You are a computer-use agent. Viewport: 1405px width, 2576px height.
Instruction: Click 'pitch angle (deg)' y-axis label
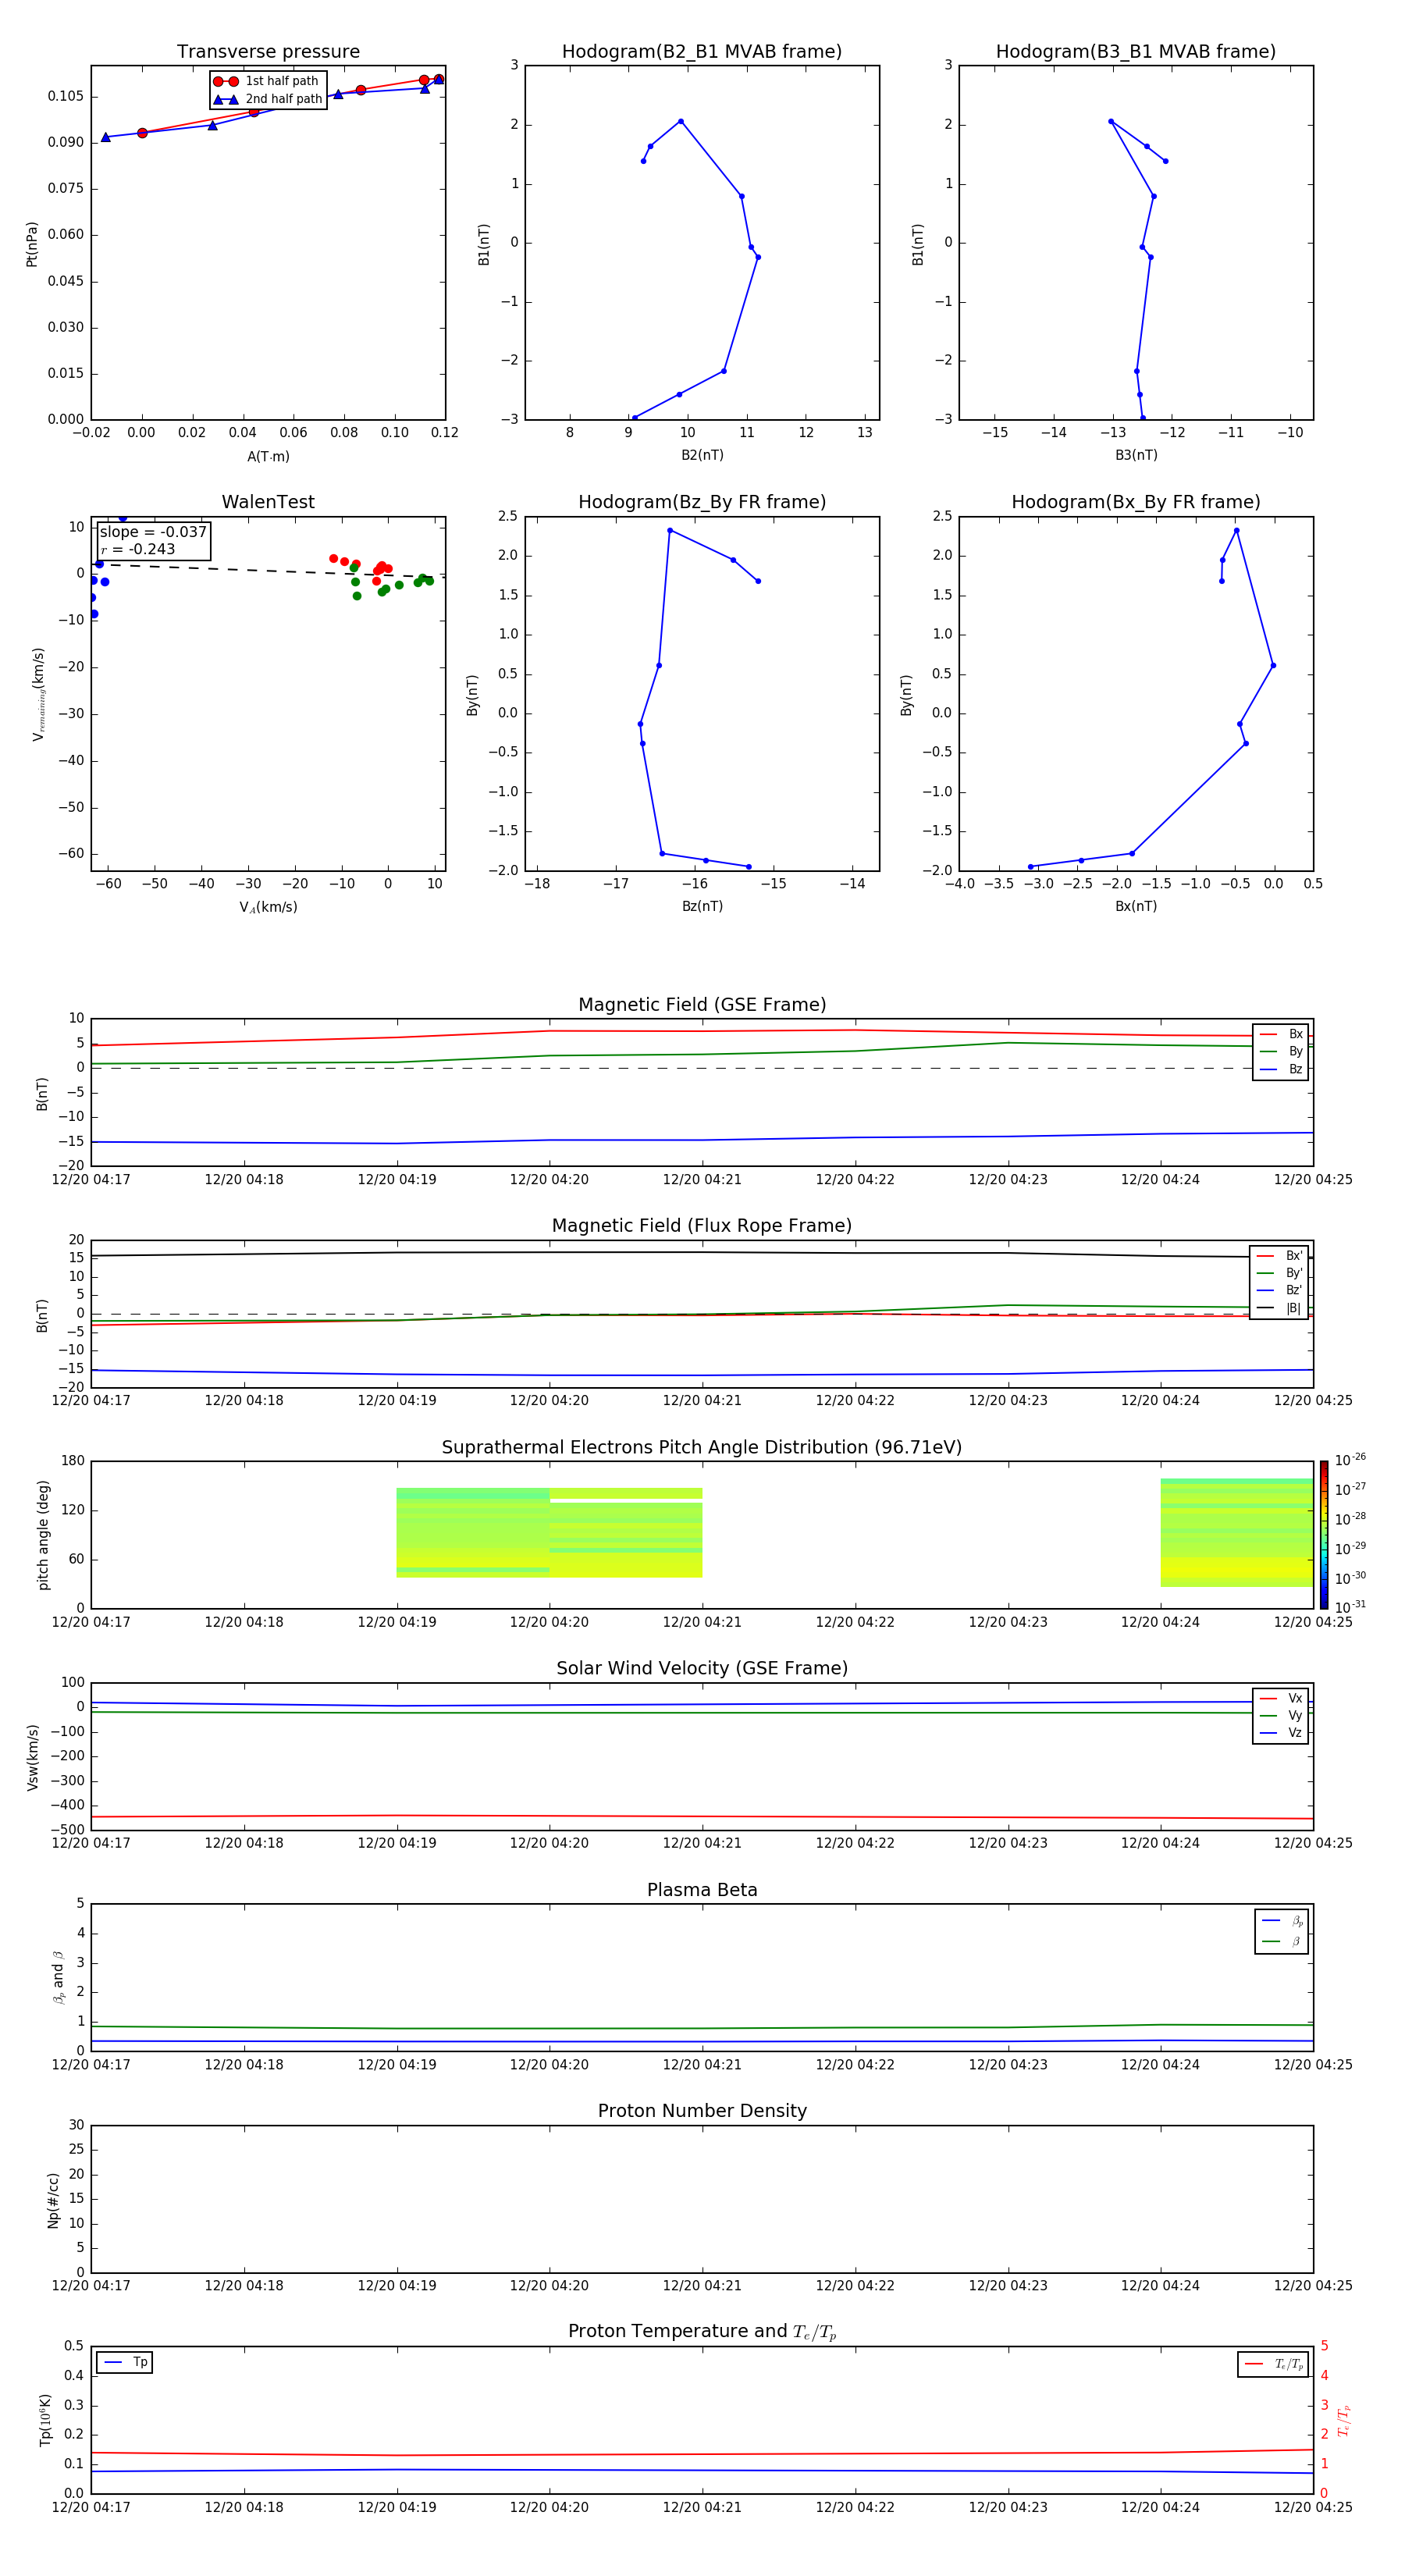coord(43,1535)
